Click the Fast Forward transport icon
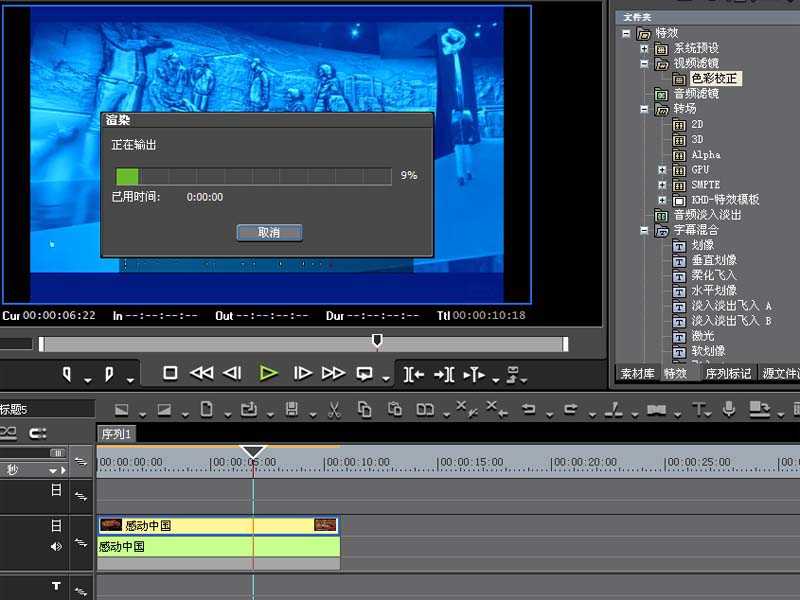Viewport: 800px width, 600px height. 333,373
